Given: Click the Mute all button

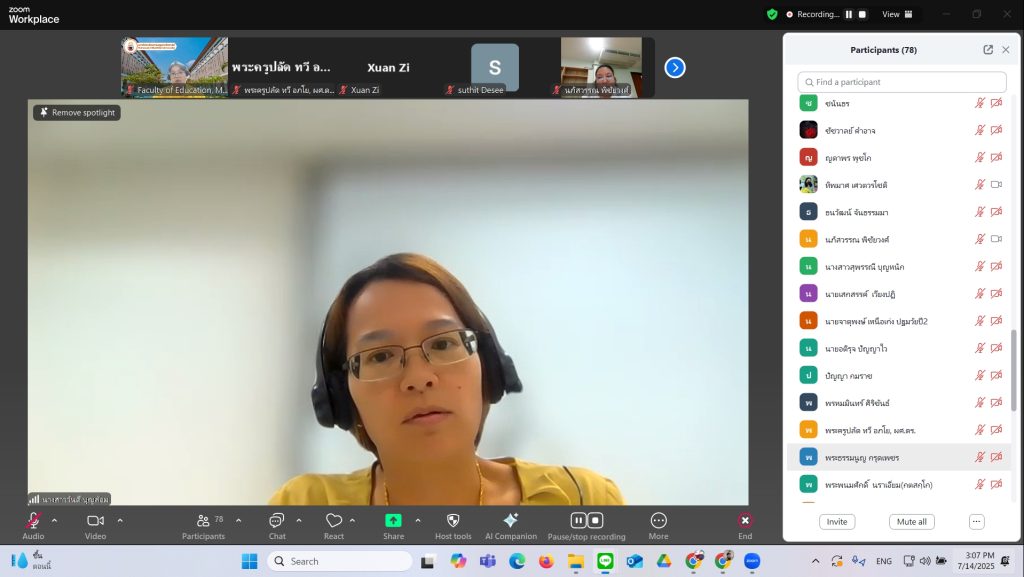Looking at the screenshot, I should tap(912, 522).
